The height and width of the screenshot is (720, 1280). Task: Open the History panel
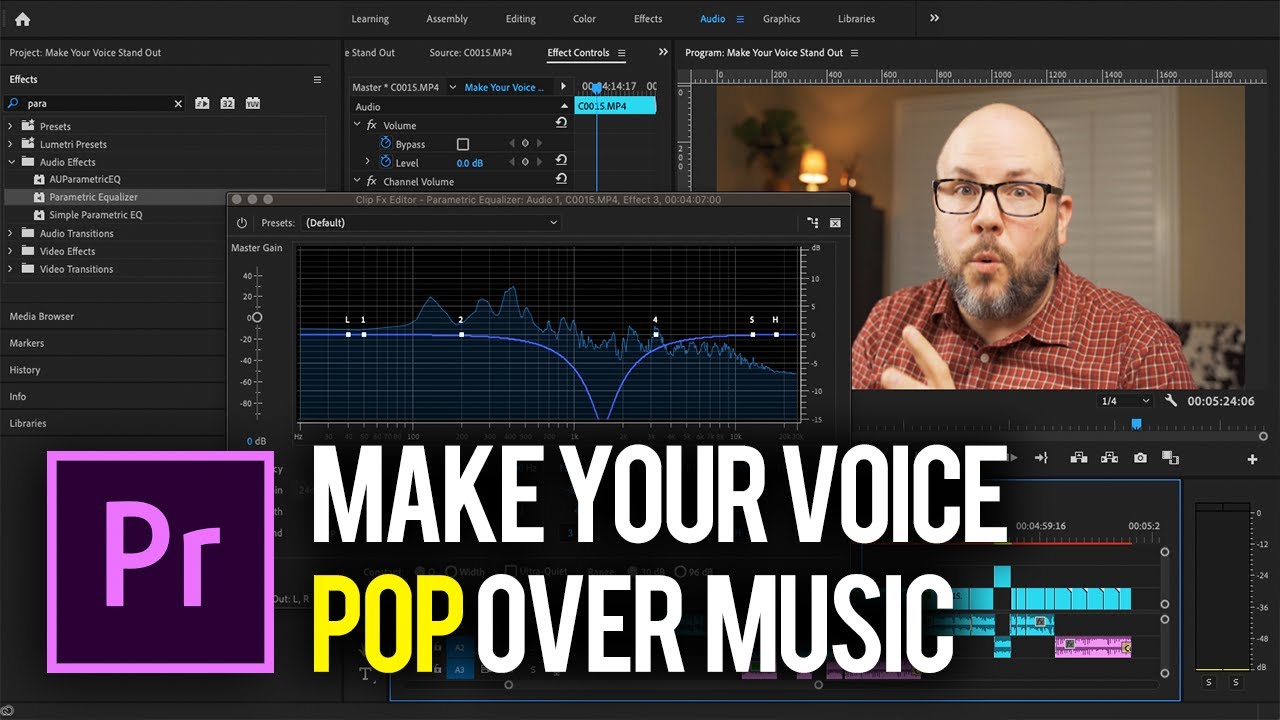pyautogui.click(x=25, y=370)
